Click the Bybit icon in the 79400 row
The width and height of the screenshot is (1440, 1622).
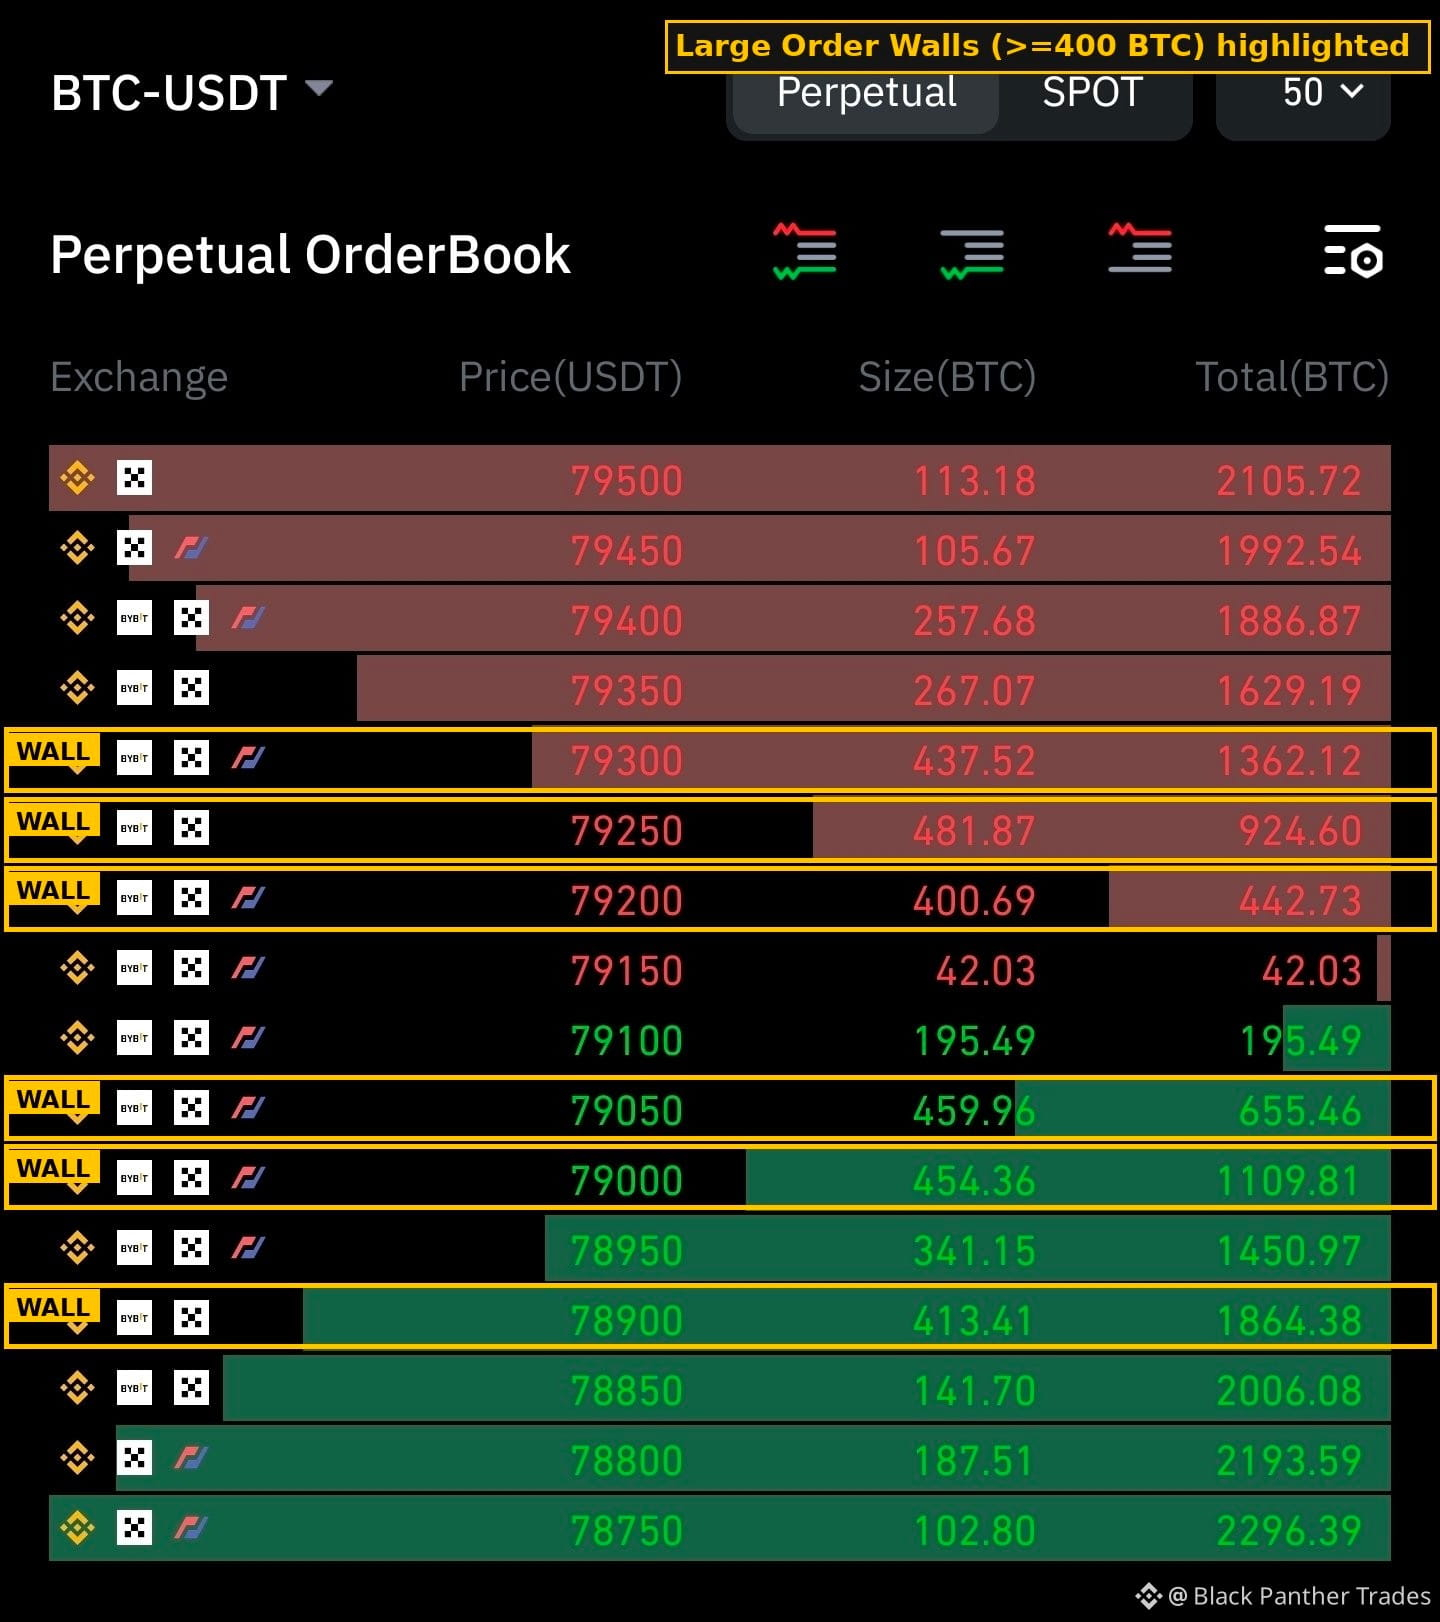click(134, 618)
